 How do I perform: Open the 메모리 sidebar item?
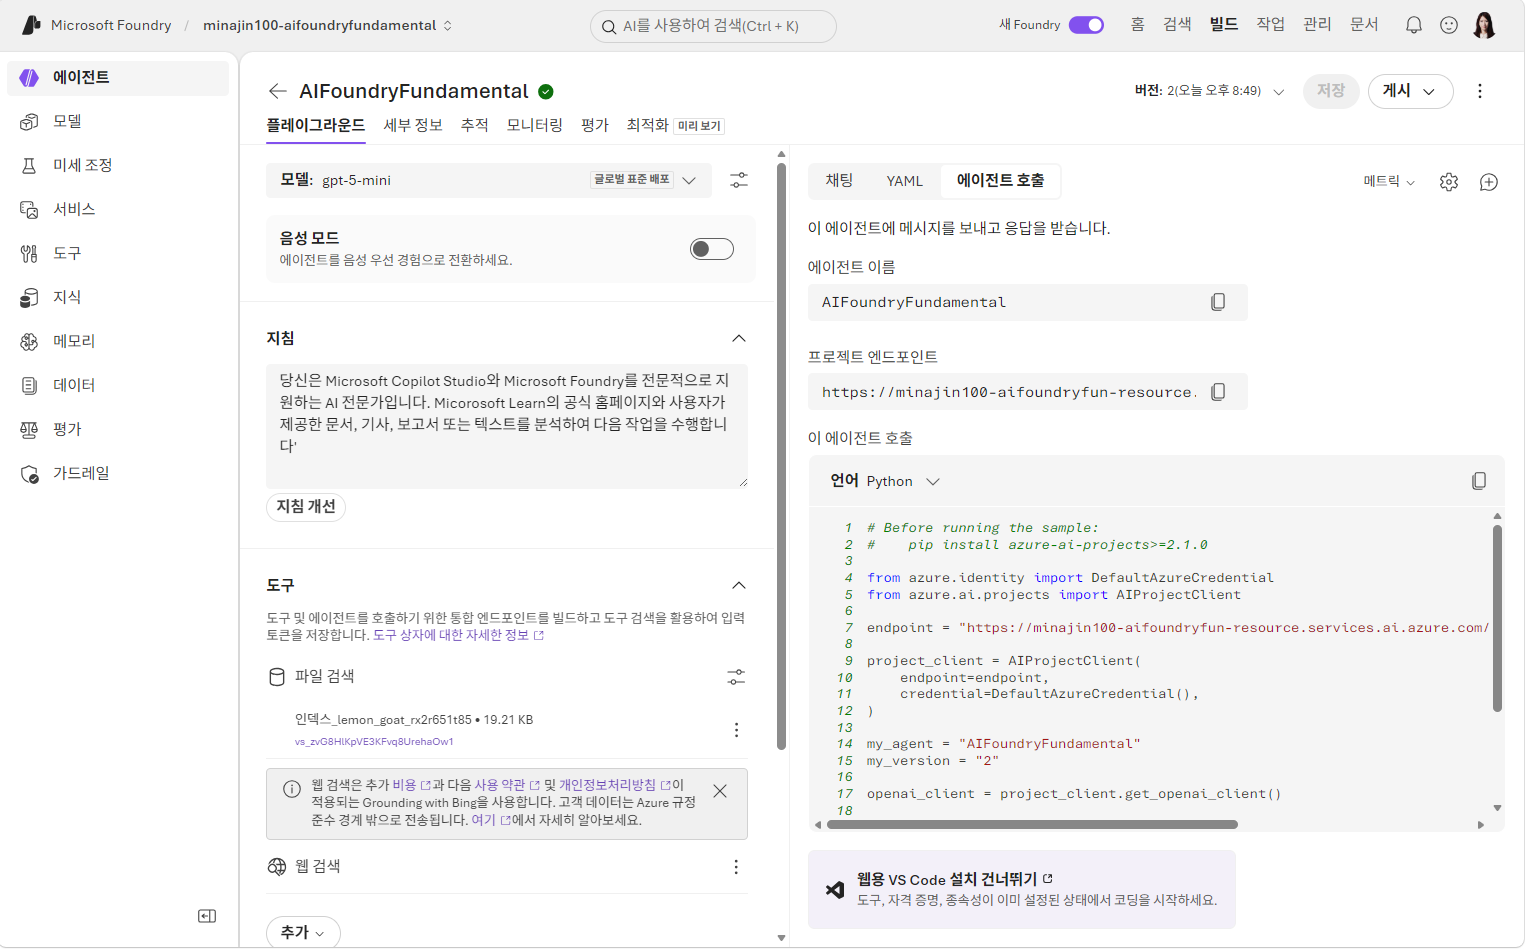tap(118, 342)
